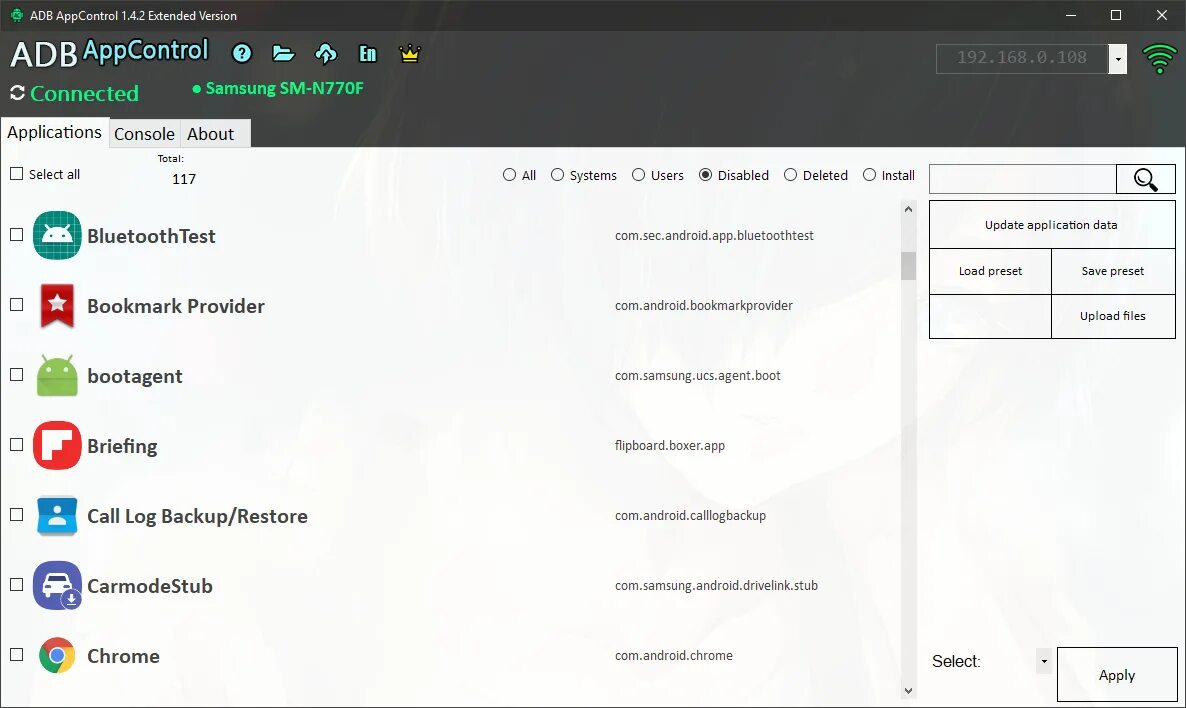Click com.sec.android.app.bluetoothtest package name
The width and height of the screenshot is (1186, 708).
[714, 235]
